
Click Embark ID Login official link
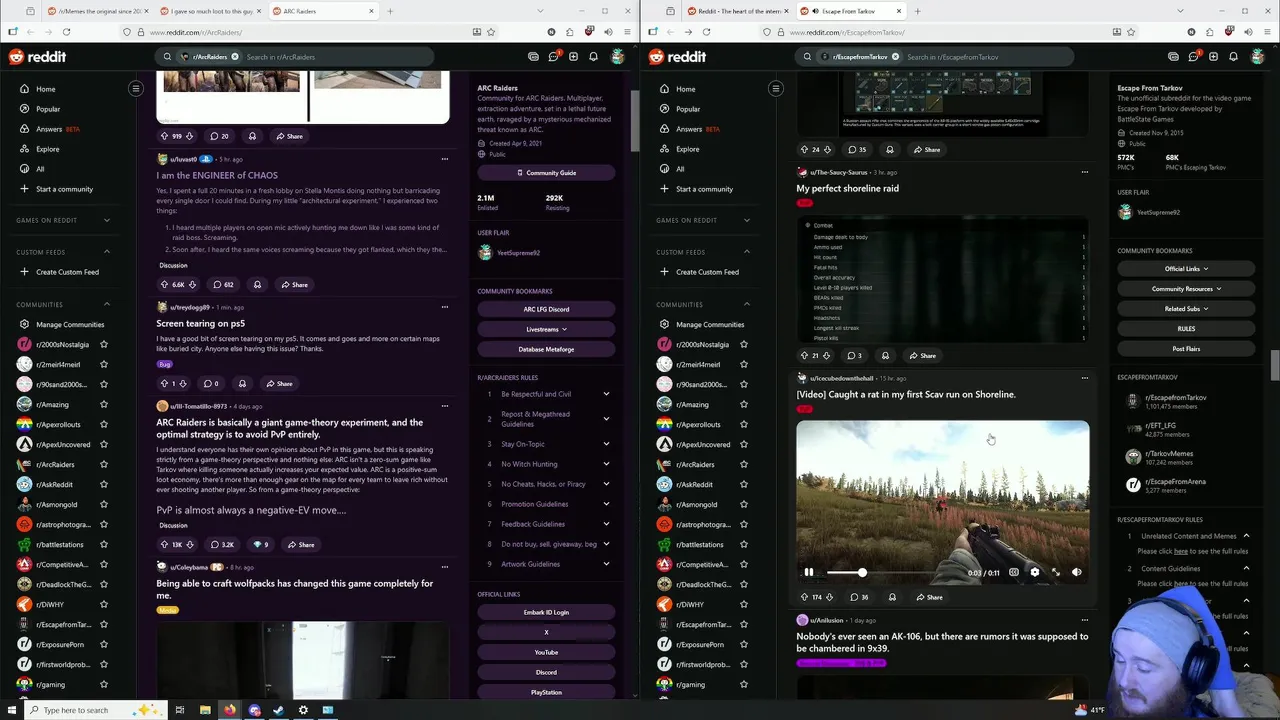[x=546, y=612]
